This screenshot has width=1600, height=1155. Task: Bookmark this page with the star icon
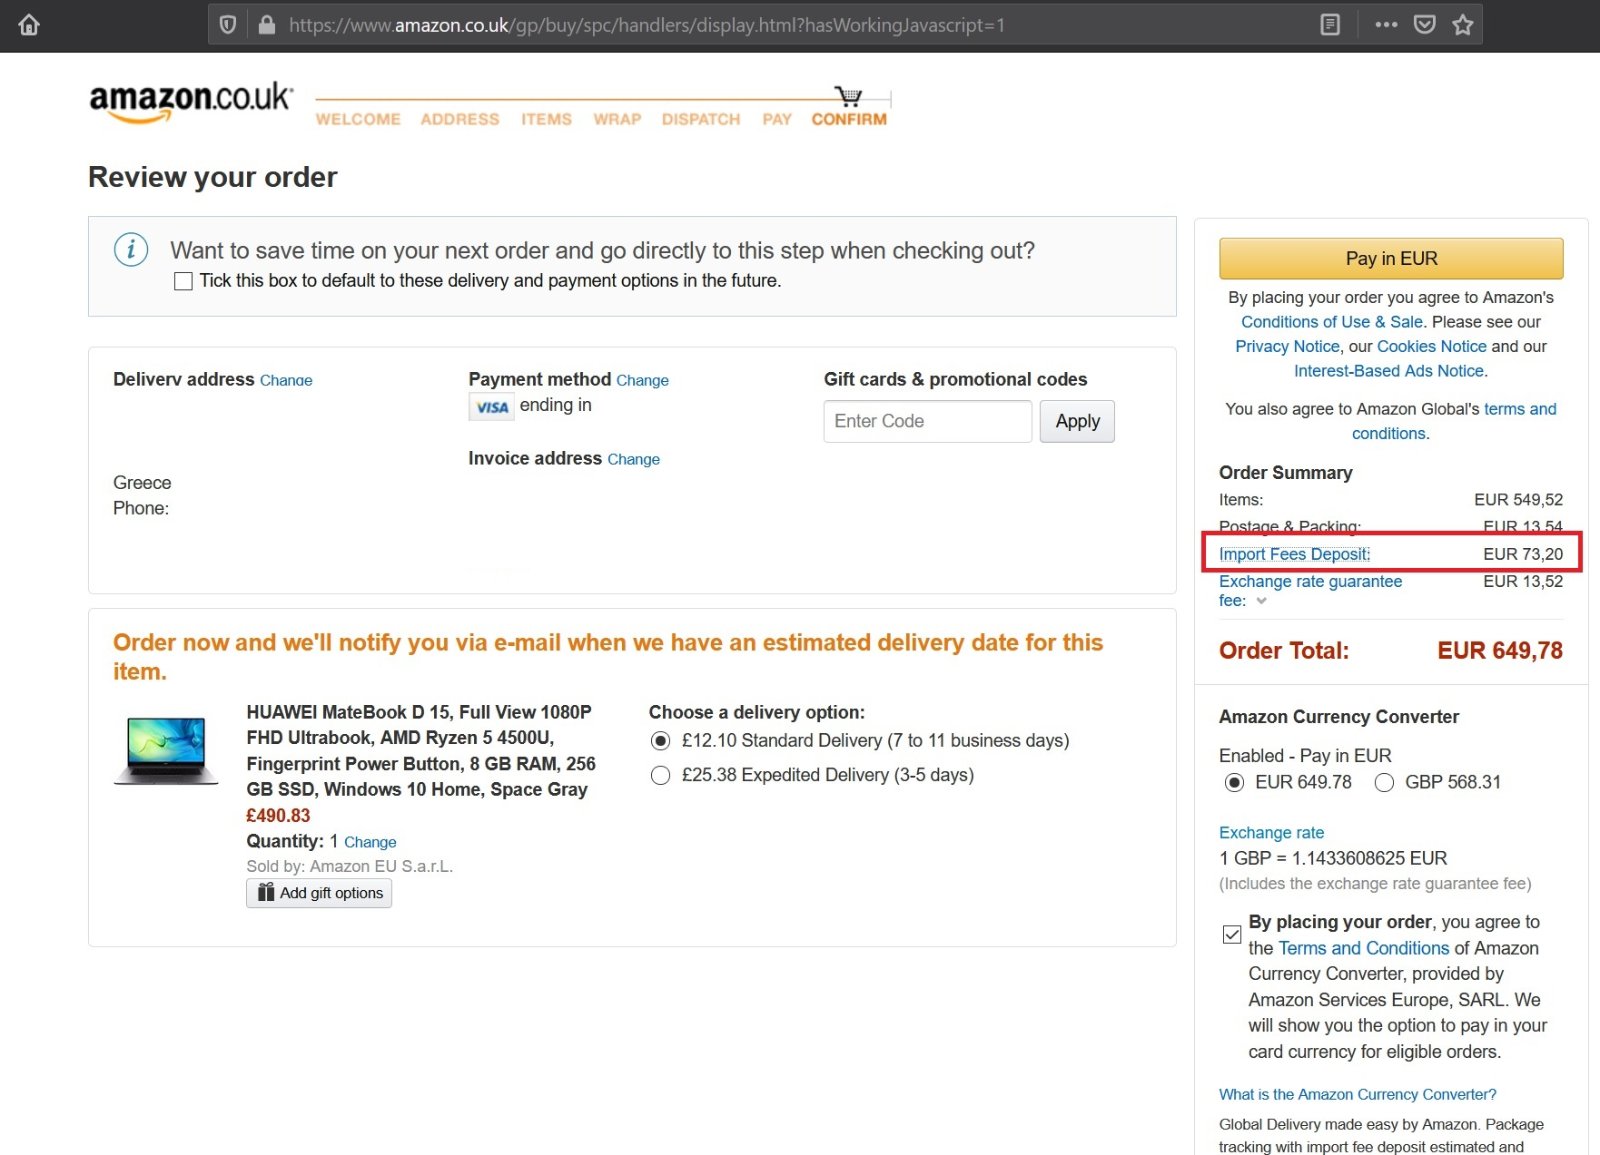1463,24
